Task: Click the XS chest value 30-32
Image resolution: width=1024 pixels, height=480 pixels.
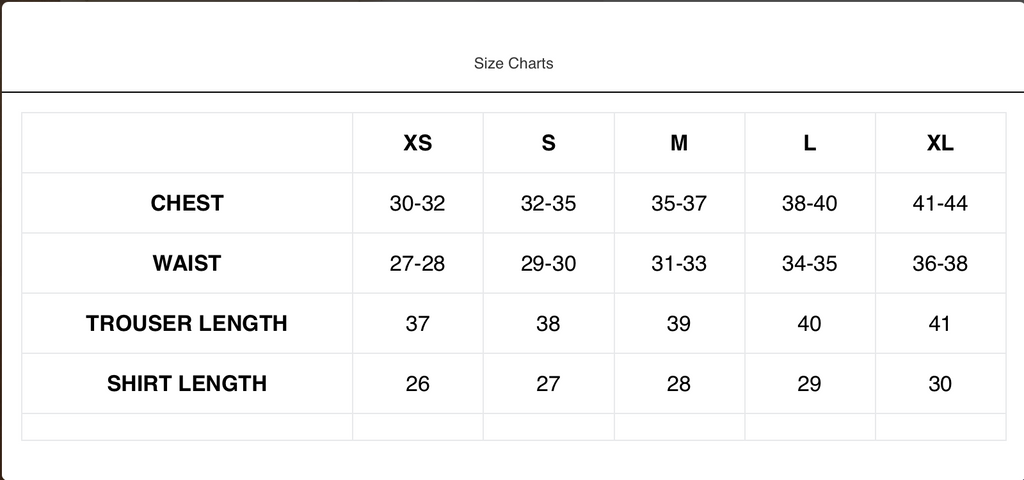Action: tap(418, 204)
